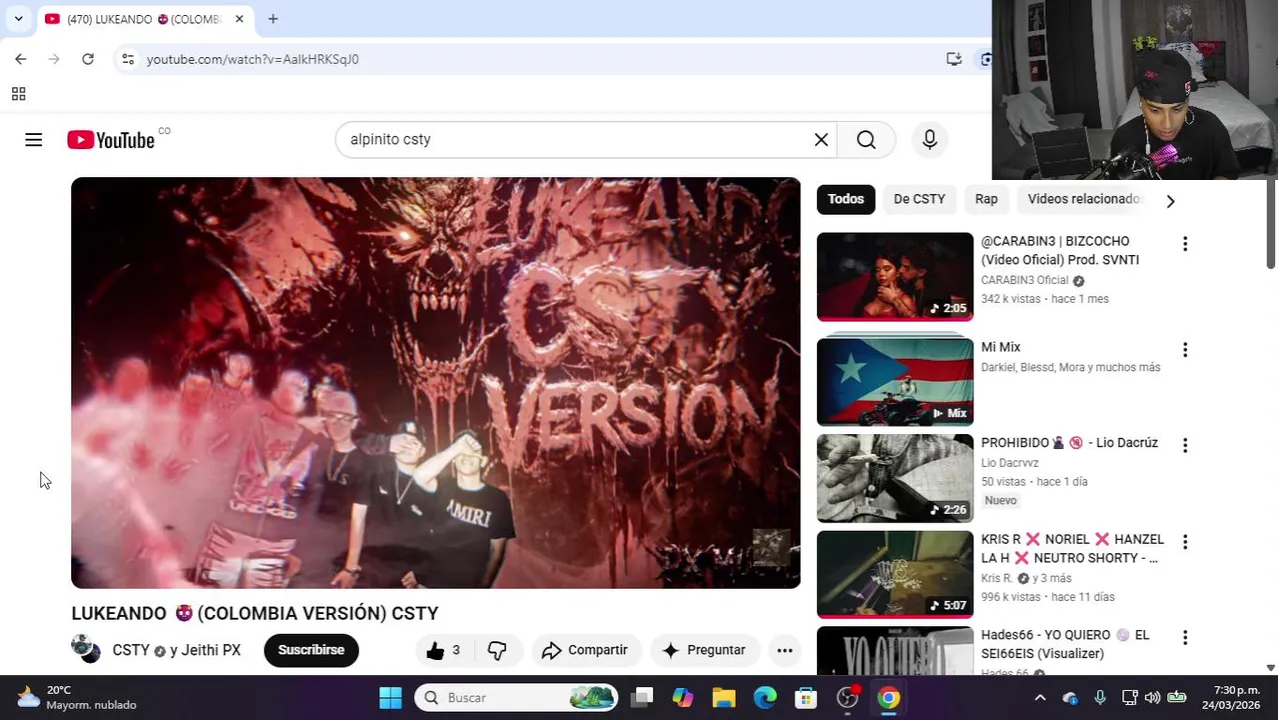Launch Copilot from the taskbar

click(683, 698)
